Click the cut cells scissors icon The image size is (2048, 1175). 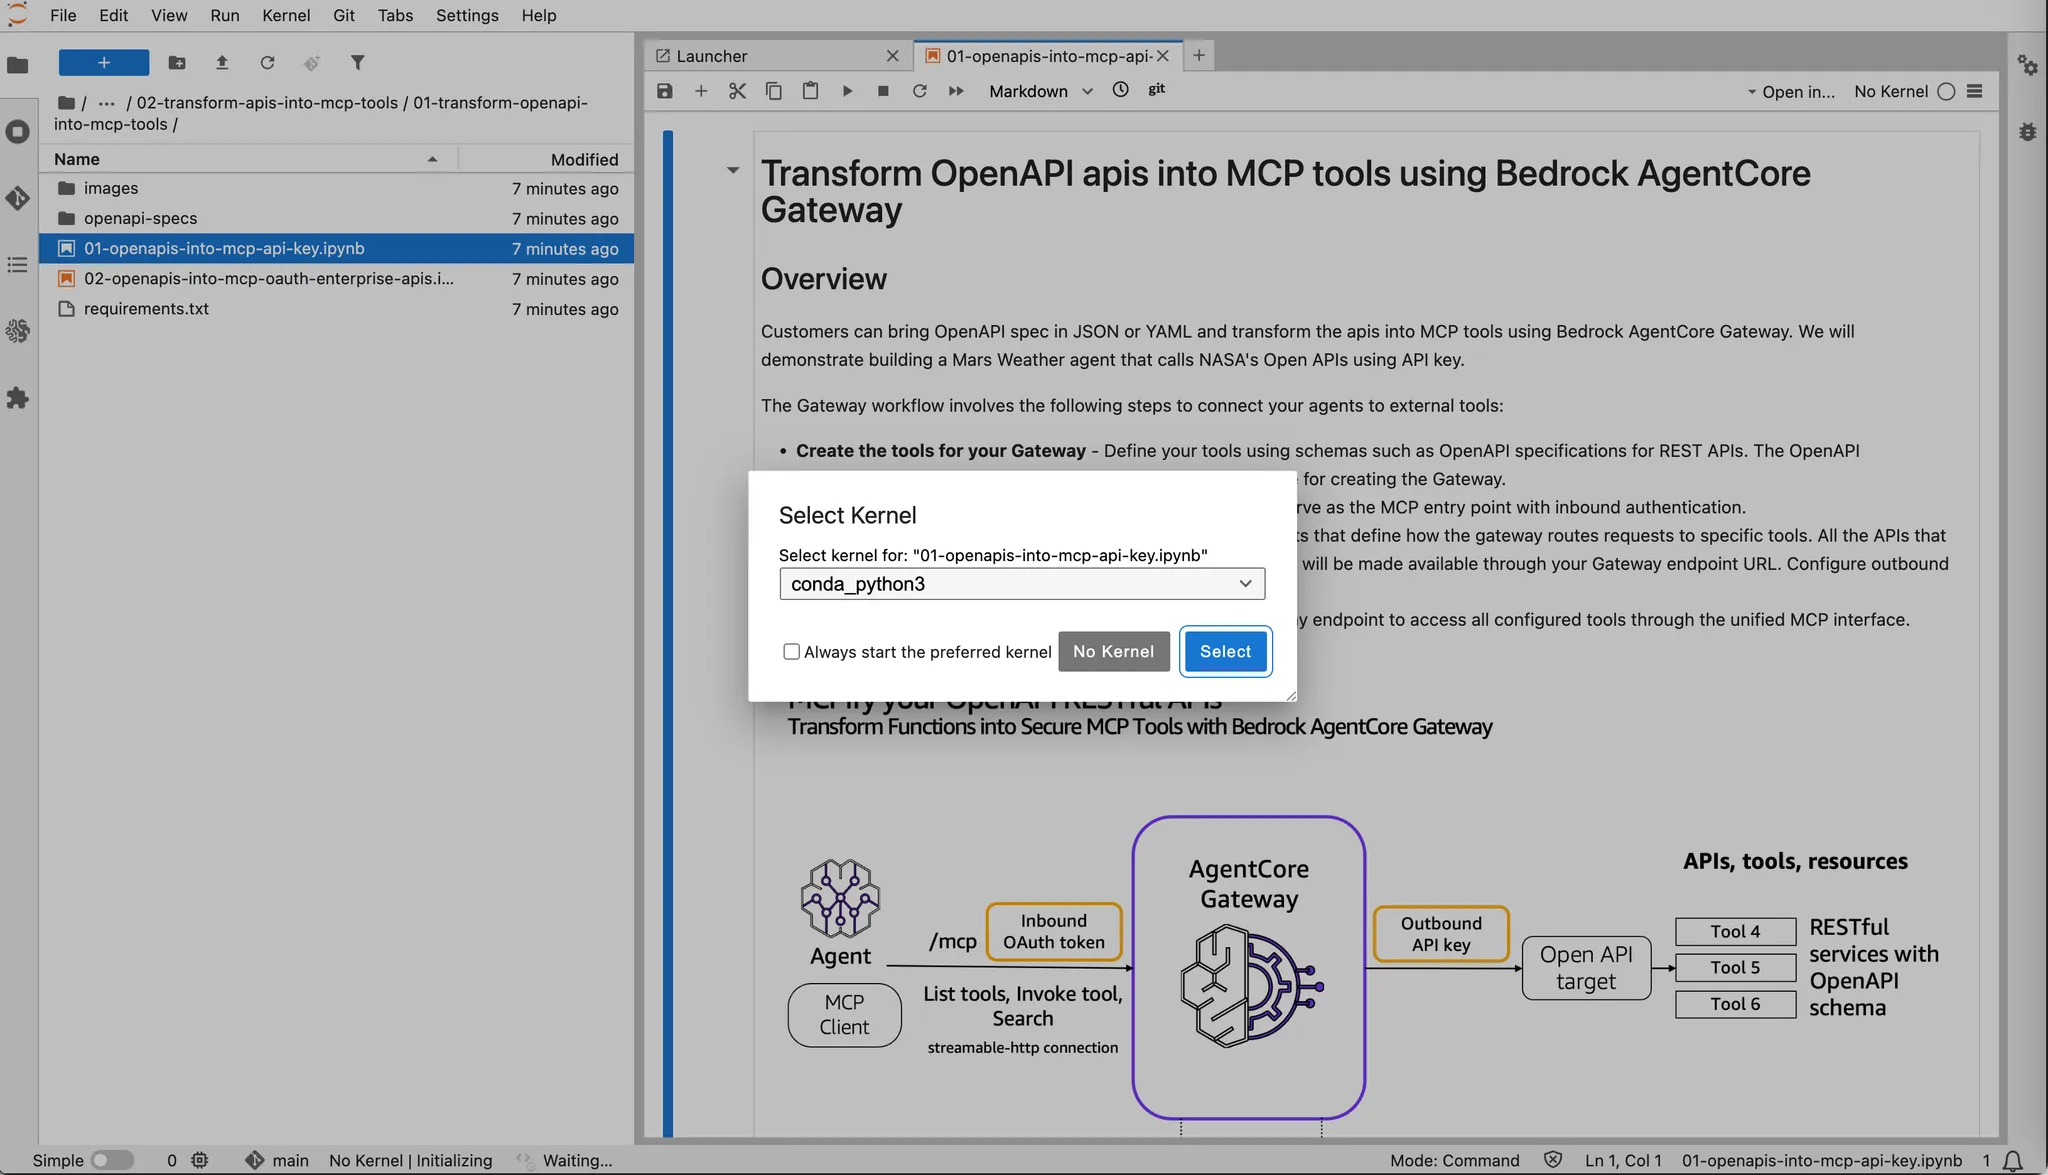(x=737, y=91)
